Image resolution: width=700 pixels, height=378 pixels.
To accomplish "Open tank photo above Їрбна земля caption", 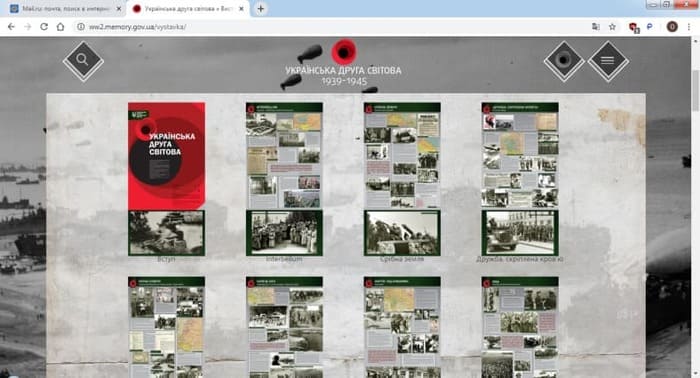I will [x=402, y=233].
